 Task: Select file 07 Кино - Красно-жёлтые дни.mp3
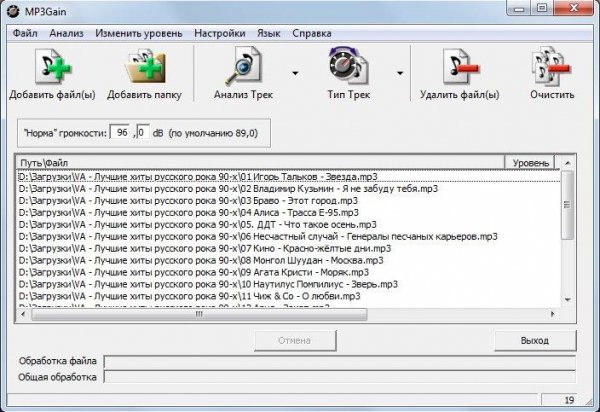click(x=289, y=248)
